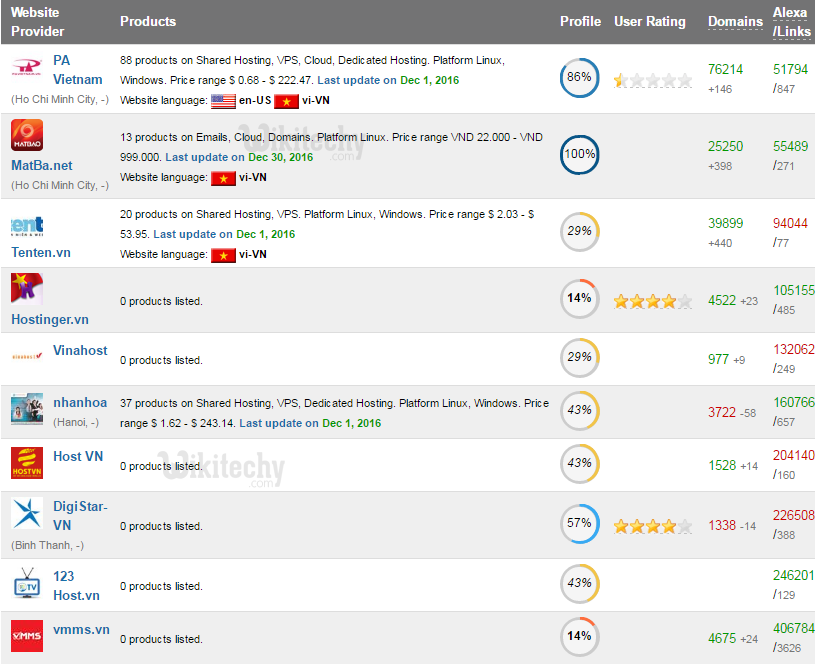The image size is (815, 664).
Task: Click the PA Vietnam logo
Action: click(26, 66)
